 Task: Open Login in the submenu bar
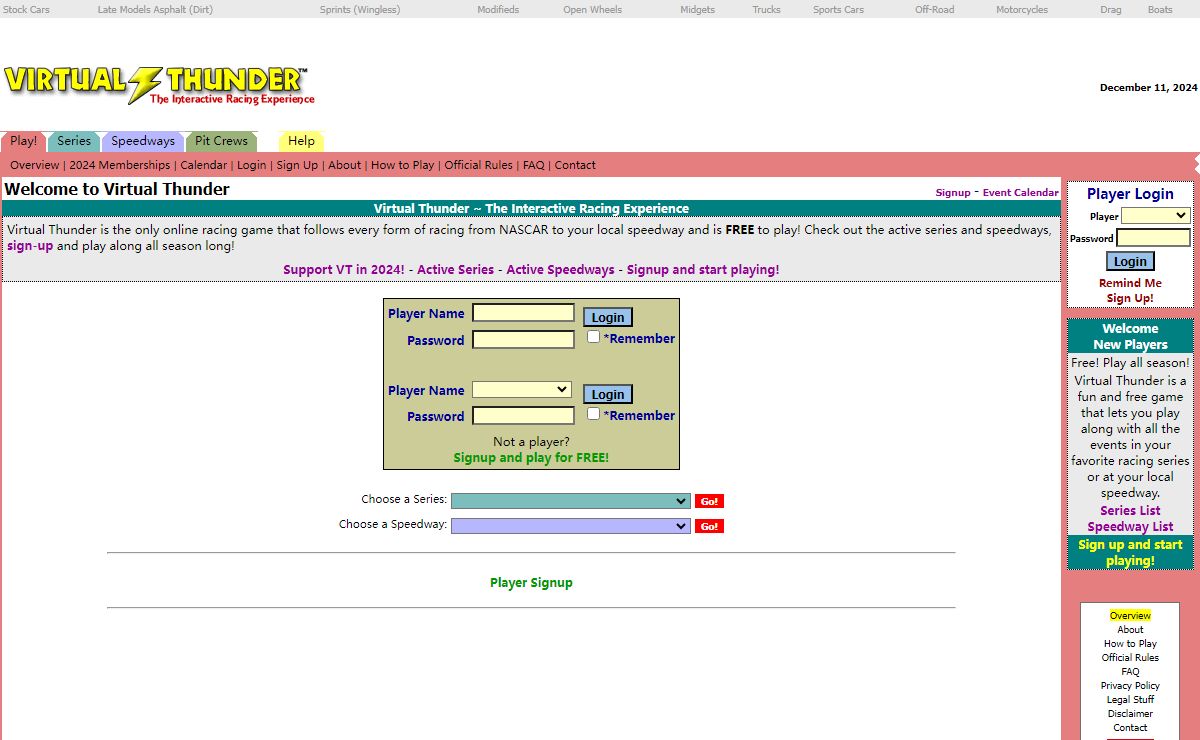click(252, 165)
